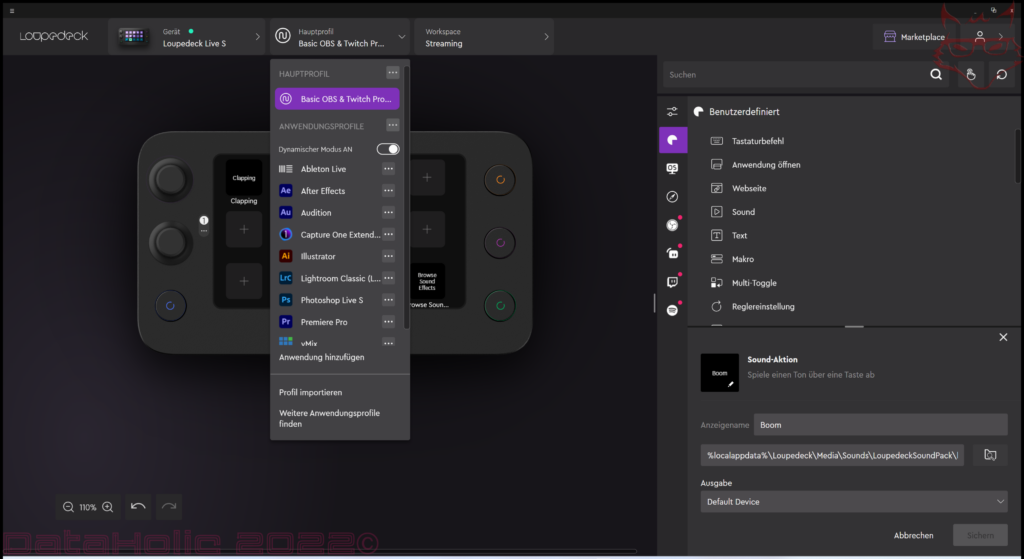Choose the Makro action
This screenshot has width=1024, height=559.
tap(743, 259)
